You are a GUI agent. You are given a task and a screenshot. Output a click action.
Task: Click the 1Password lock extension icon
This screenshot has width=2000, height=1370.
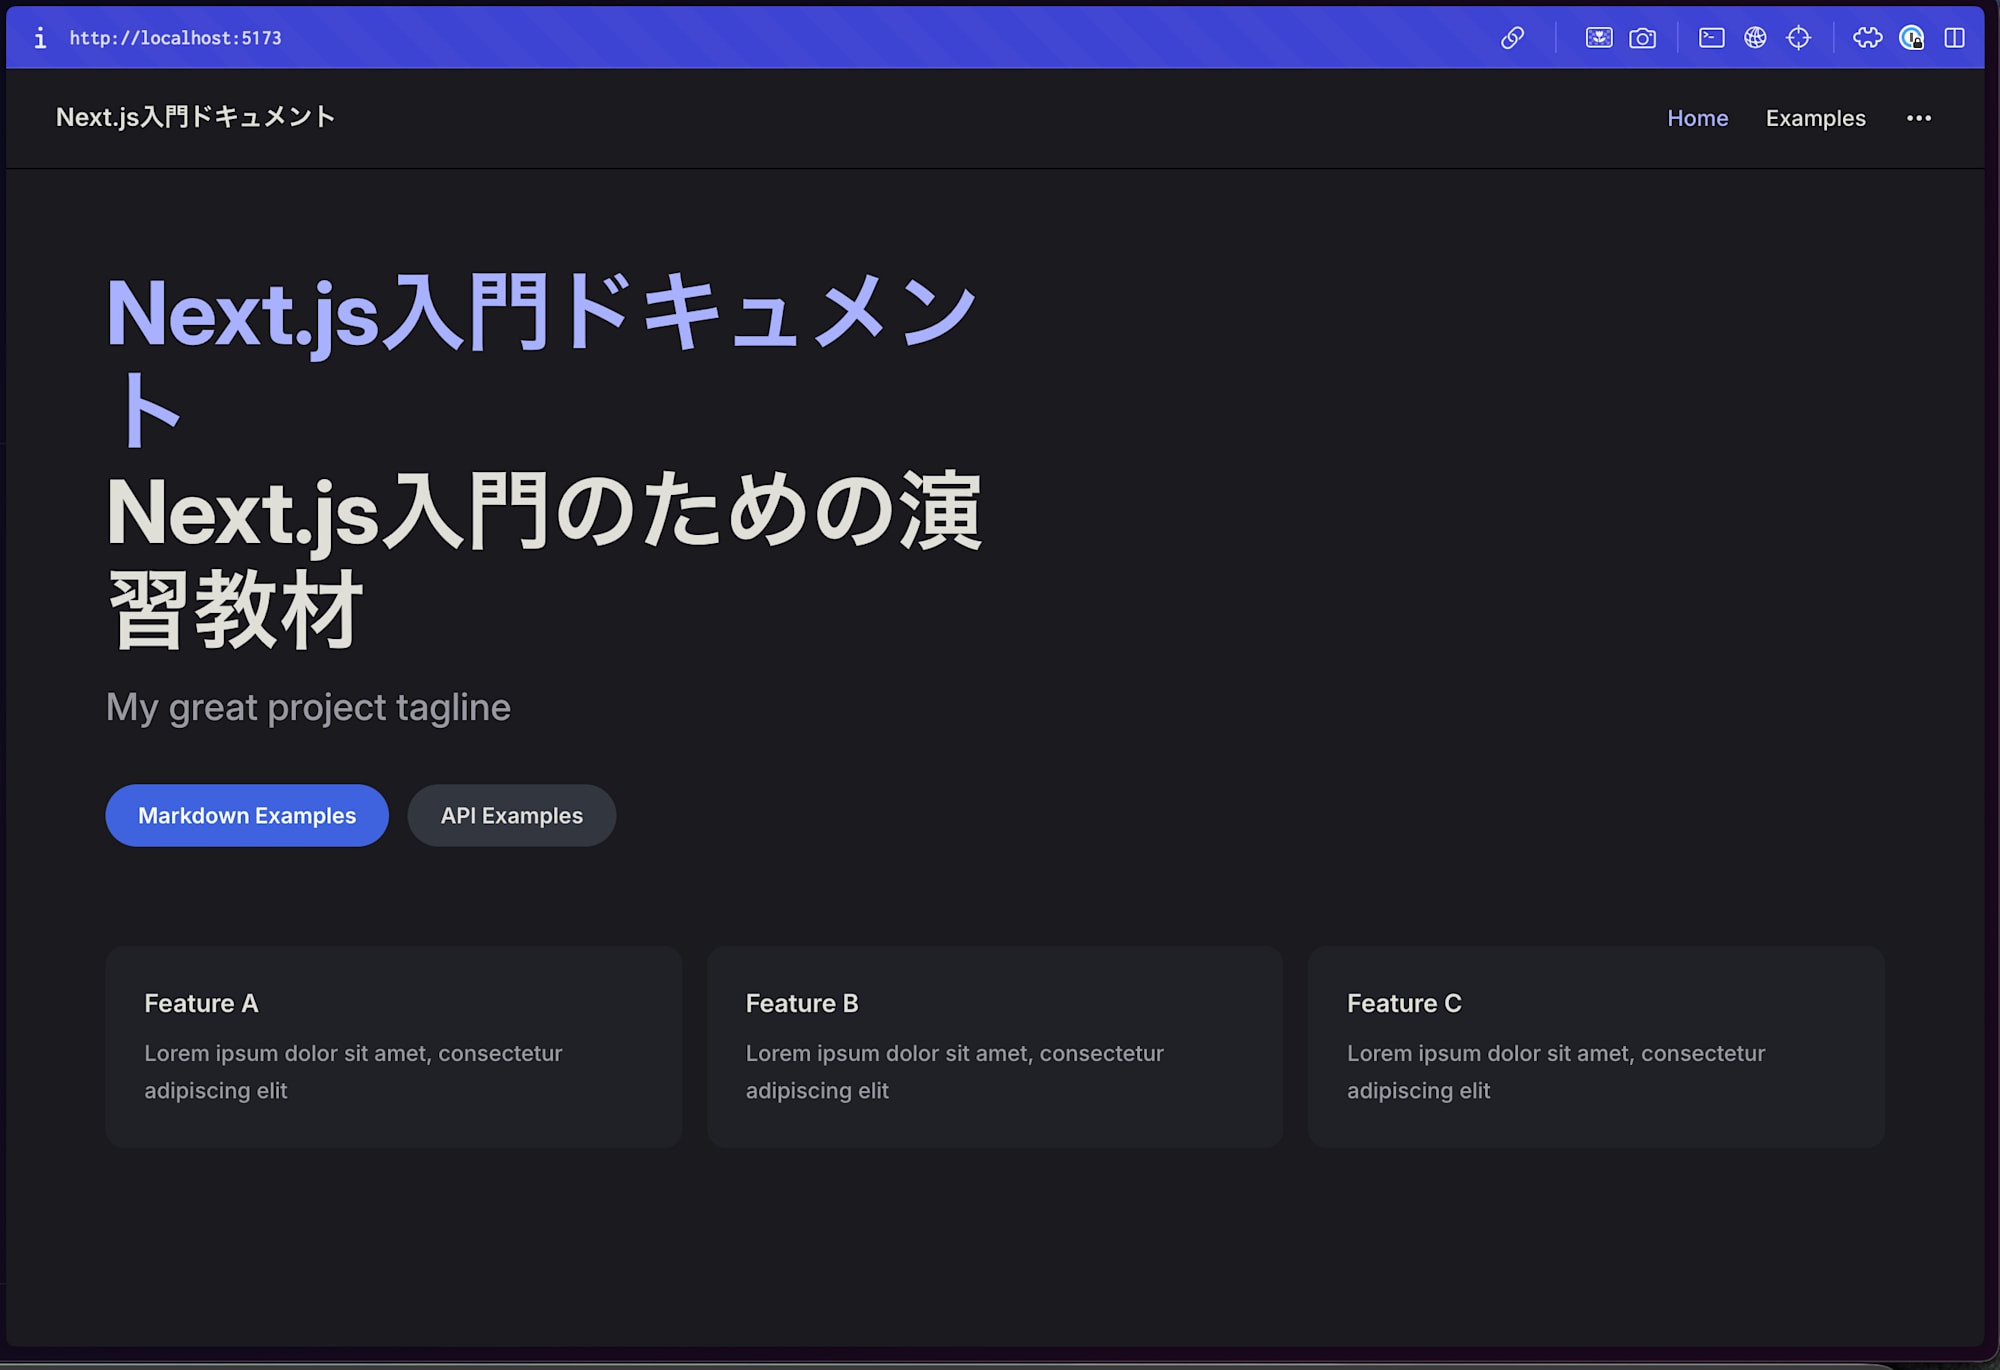(1911, 38)
